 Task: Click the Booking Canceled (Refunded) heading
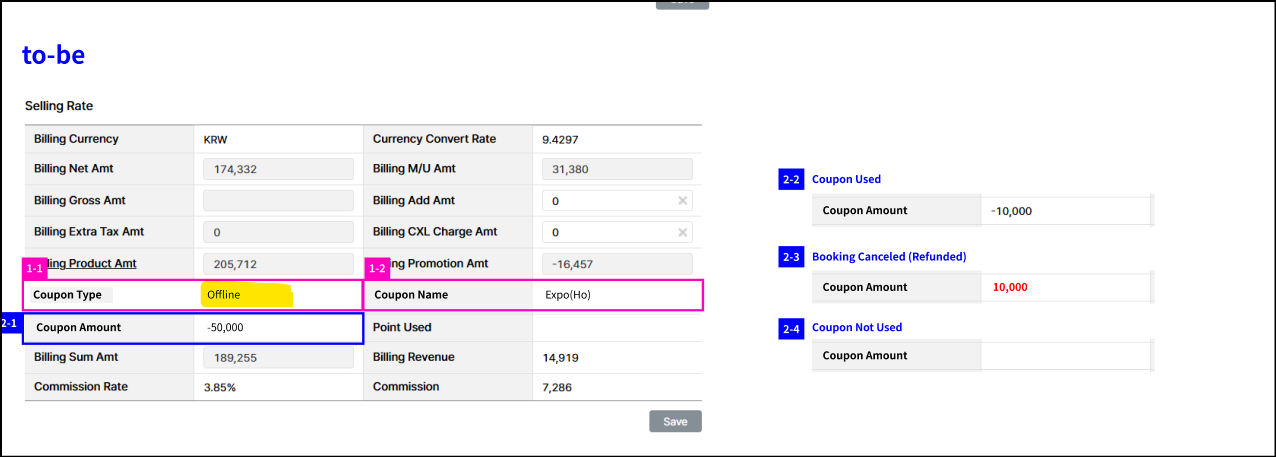pos(888,257)
